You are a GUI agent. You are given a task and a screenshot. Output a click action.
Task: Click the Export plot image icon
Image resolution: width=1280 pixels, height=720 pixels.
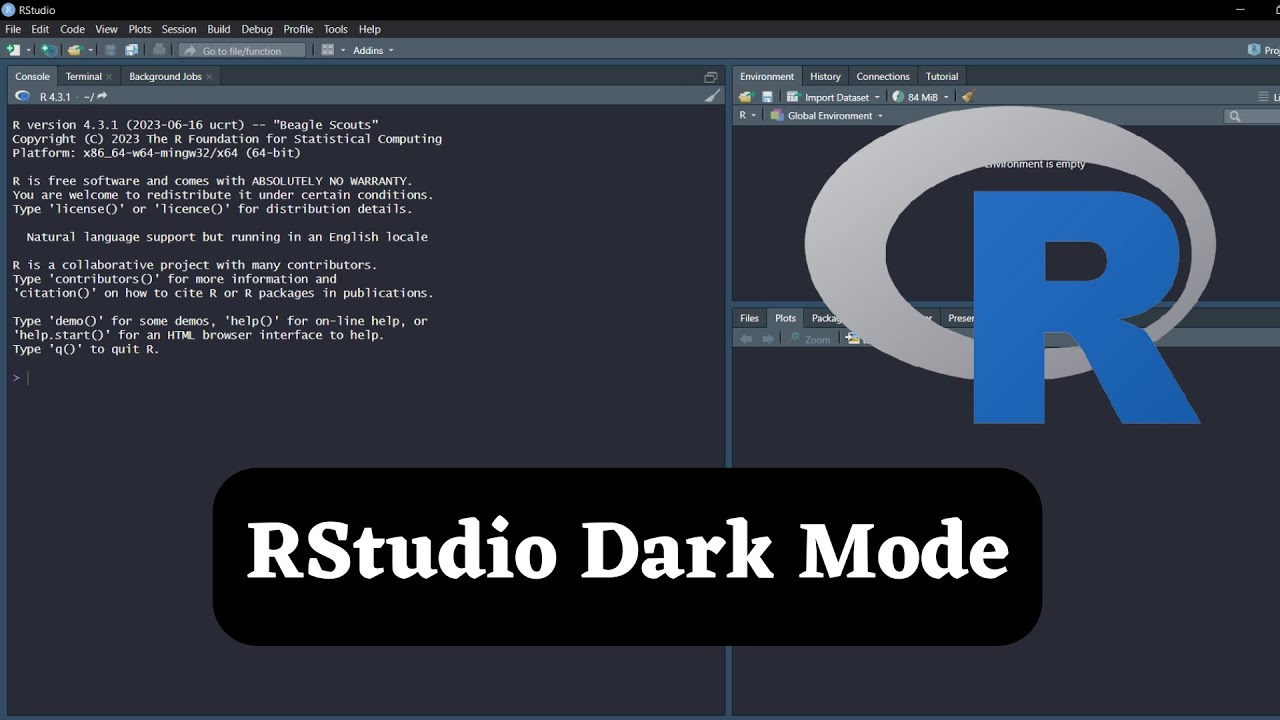click(852, 339)
